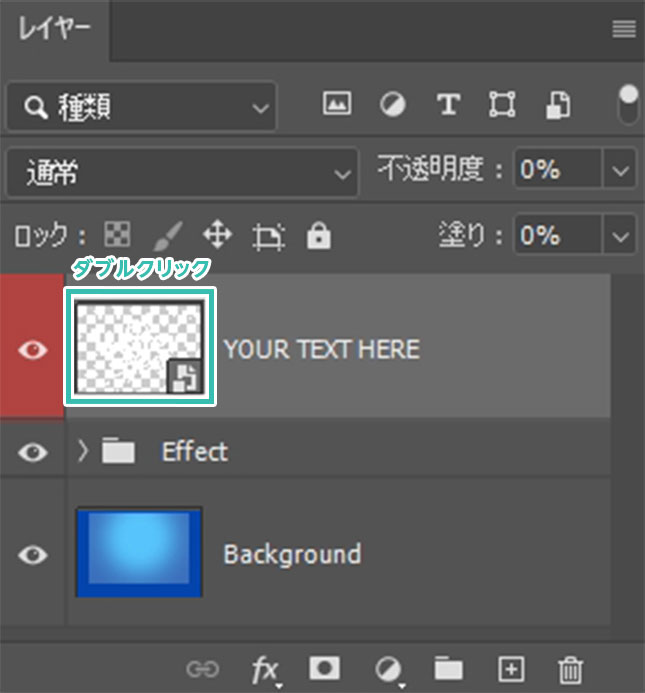Filter for smart object layers icon
This screenshot has width=645, height=693.
coord(557,105)
